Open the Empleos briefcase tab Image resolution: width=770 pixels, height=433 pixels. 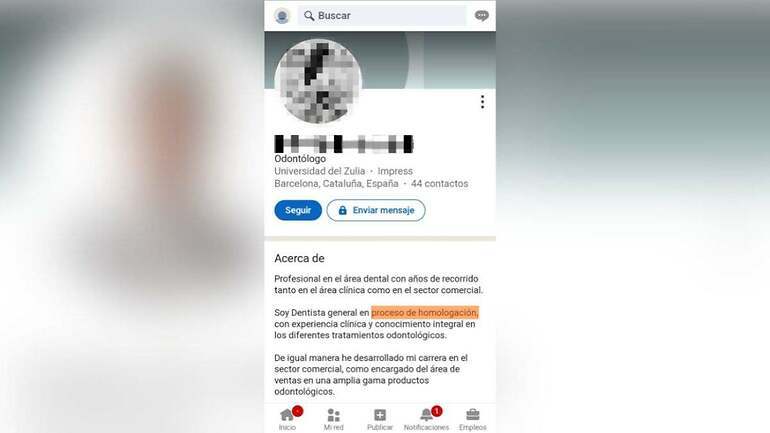(x=472, y=419)
